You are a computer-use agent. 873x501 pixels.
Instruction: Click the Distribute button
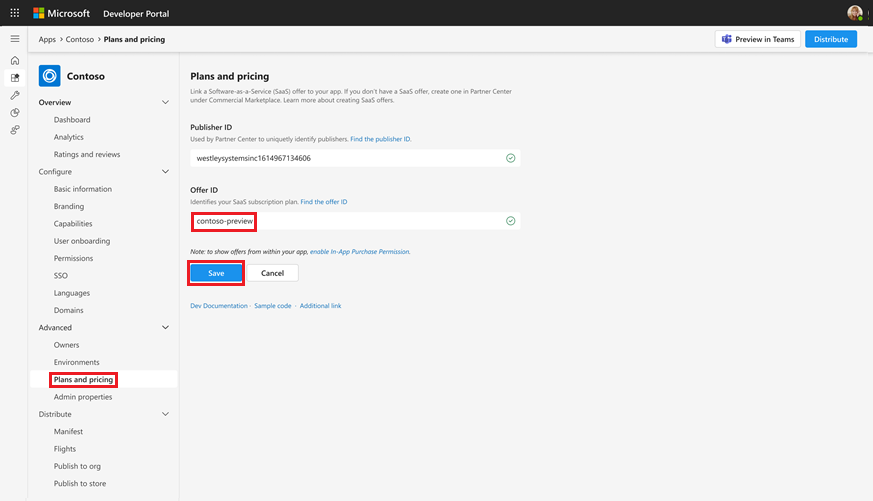click(x=831, y=39)
